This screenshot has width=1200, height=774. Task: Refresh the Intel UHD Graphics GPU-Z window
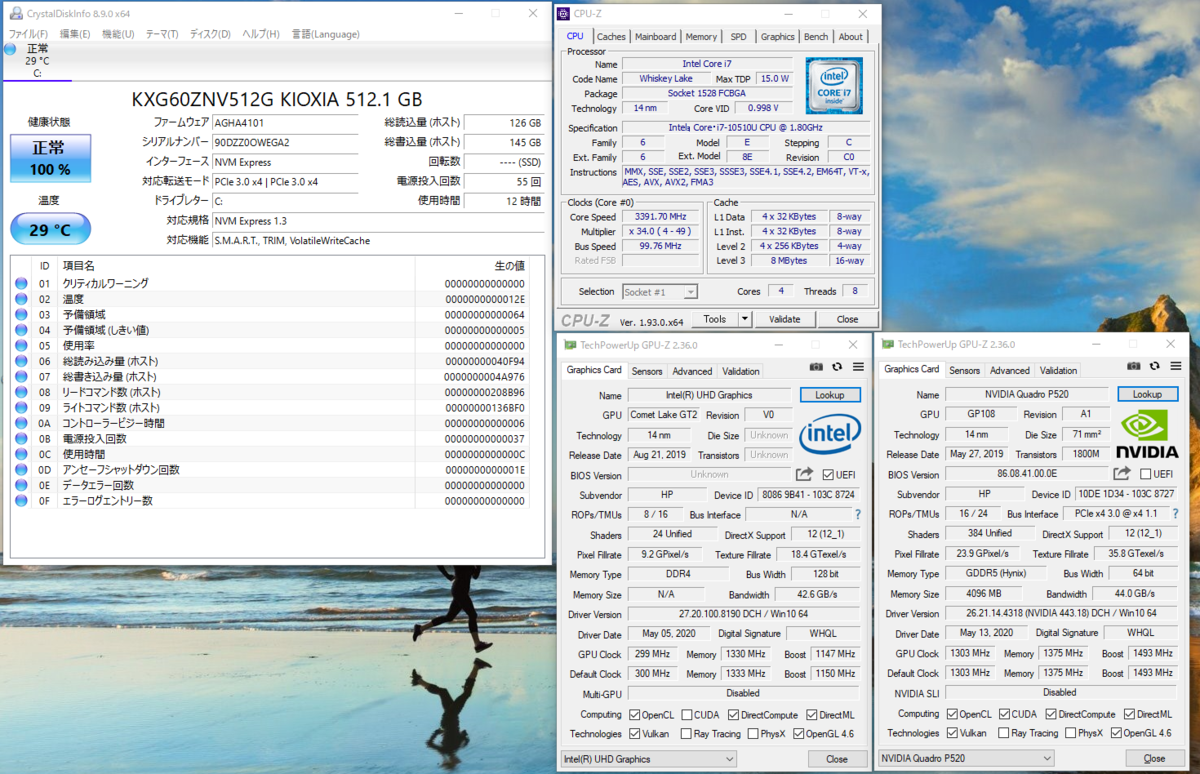click(837, 368)
